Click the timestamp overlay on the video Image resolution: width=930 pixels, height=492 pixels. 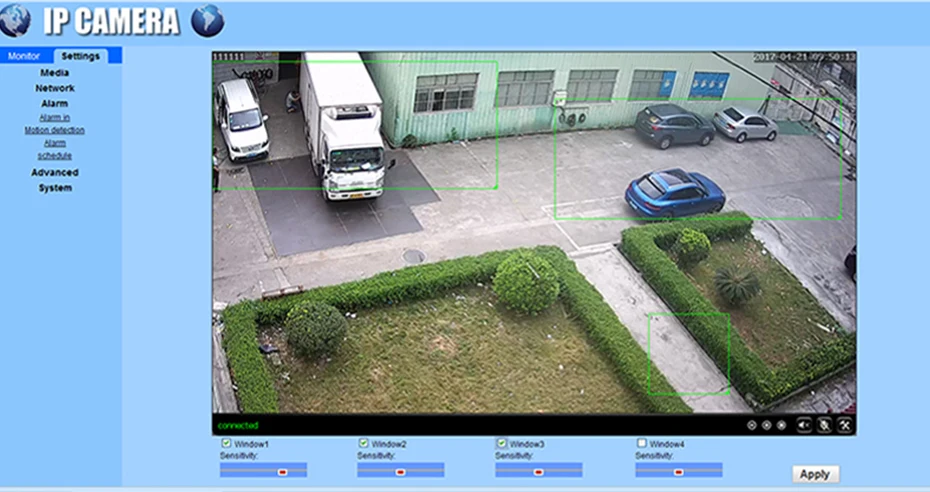804,57
